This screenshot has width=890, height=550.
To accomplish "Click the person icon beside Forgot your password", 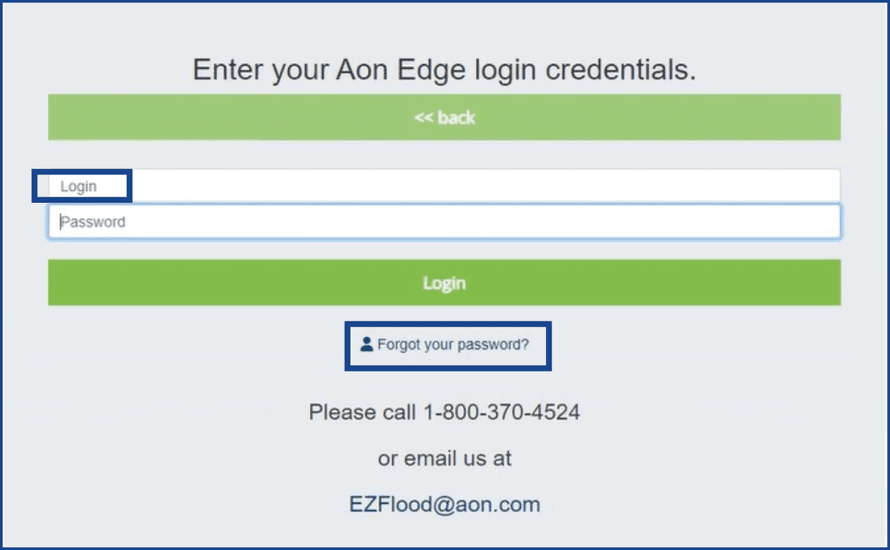I will click(x=366, y=344).
